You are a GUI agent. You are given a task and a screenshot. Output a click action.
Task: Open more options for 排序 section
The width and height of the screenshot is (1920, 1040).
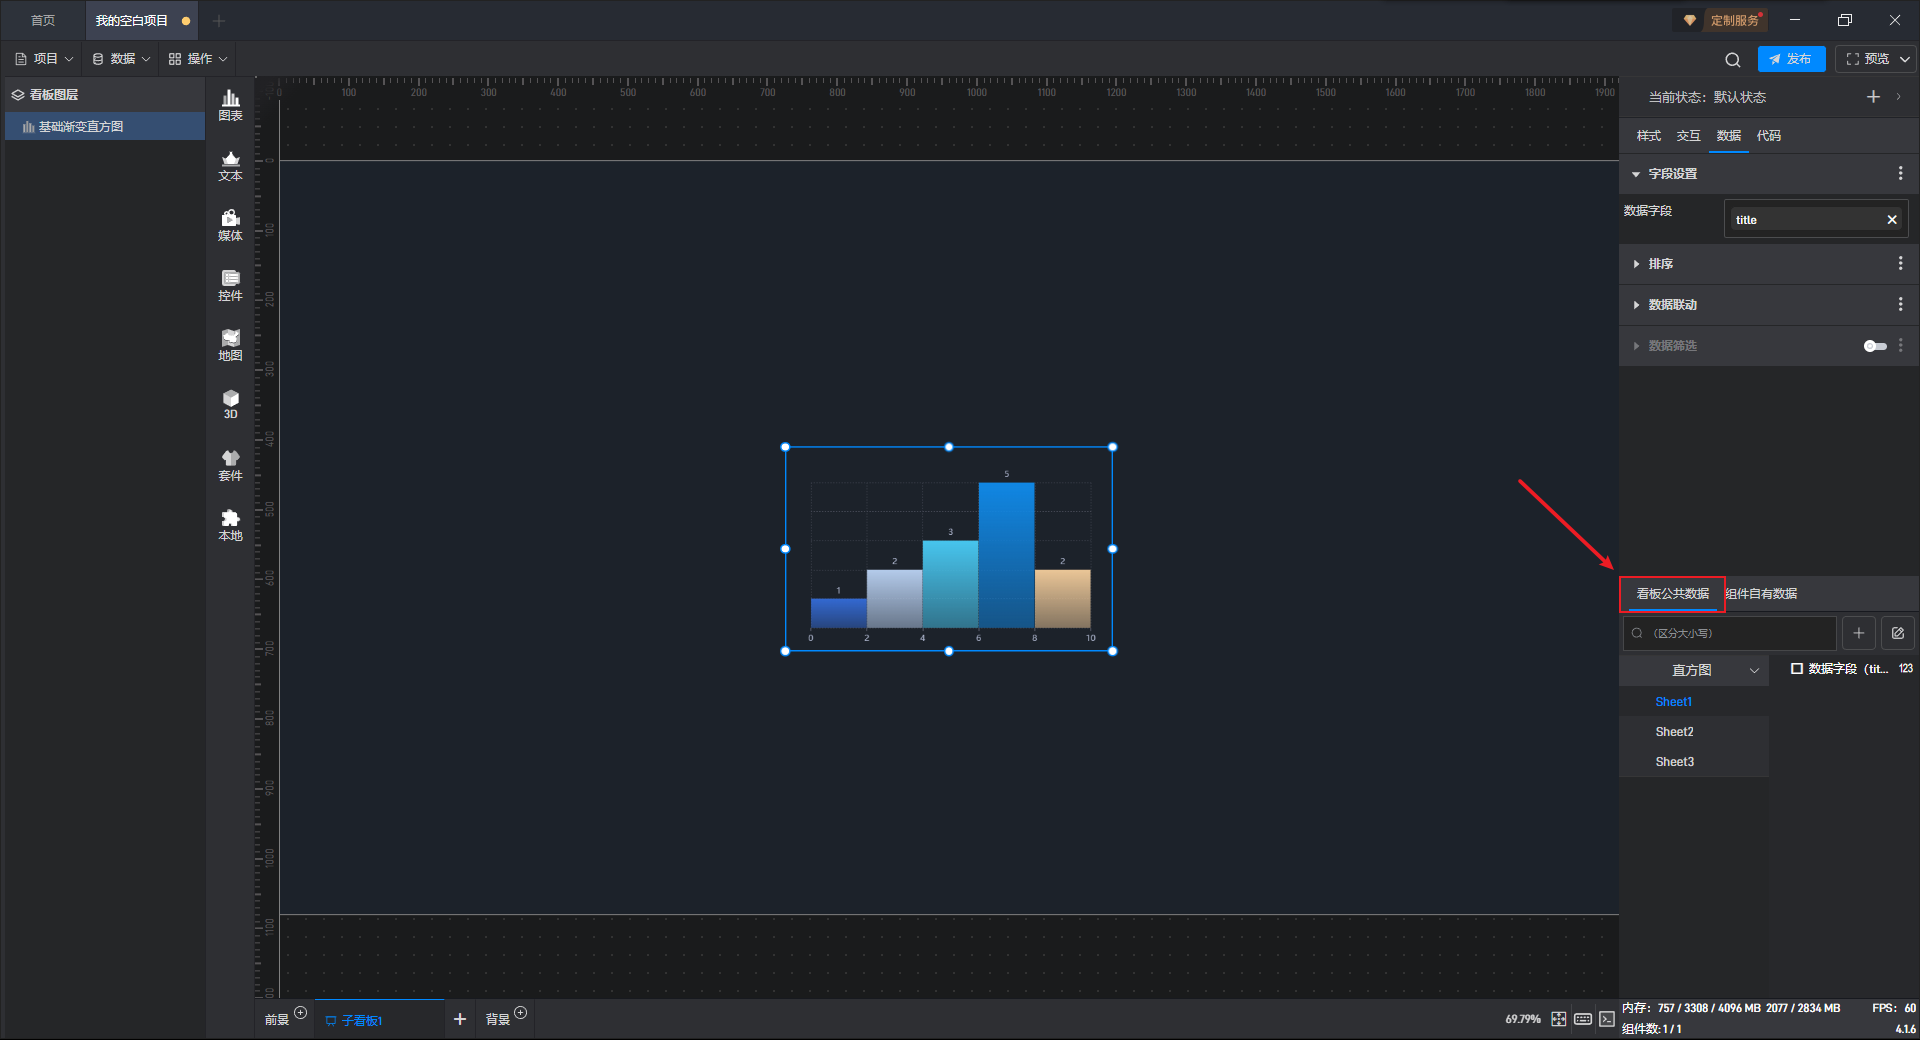pyautogui.click(x=1901, y=264)
